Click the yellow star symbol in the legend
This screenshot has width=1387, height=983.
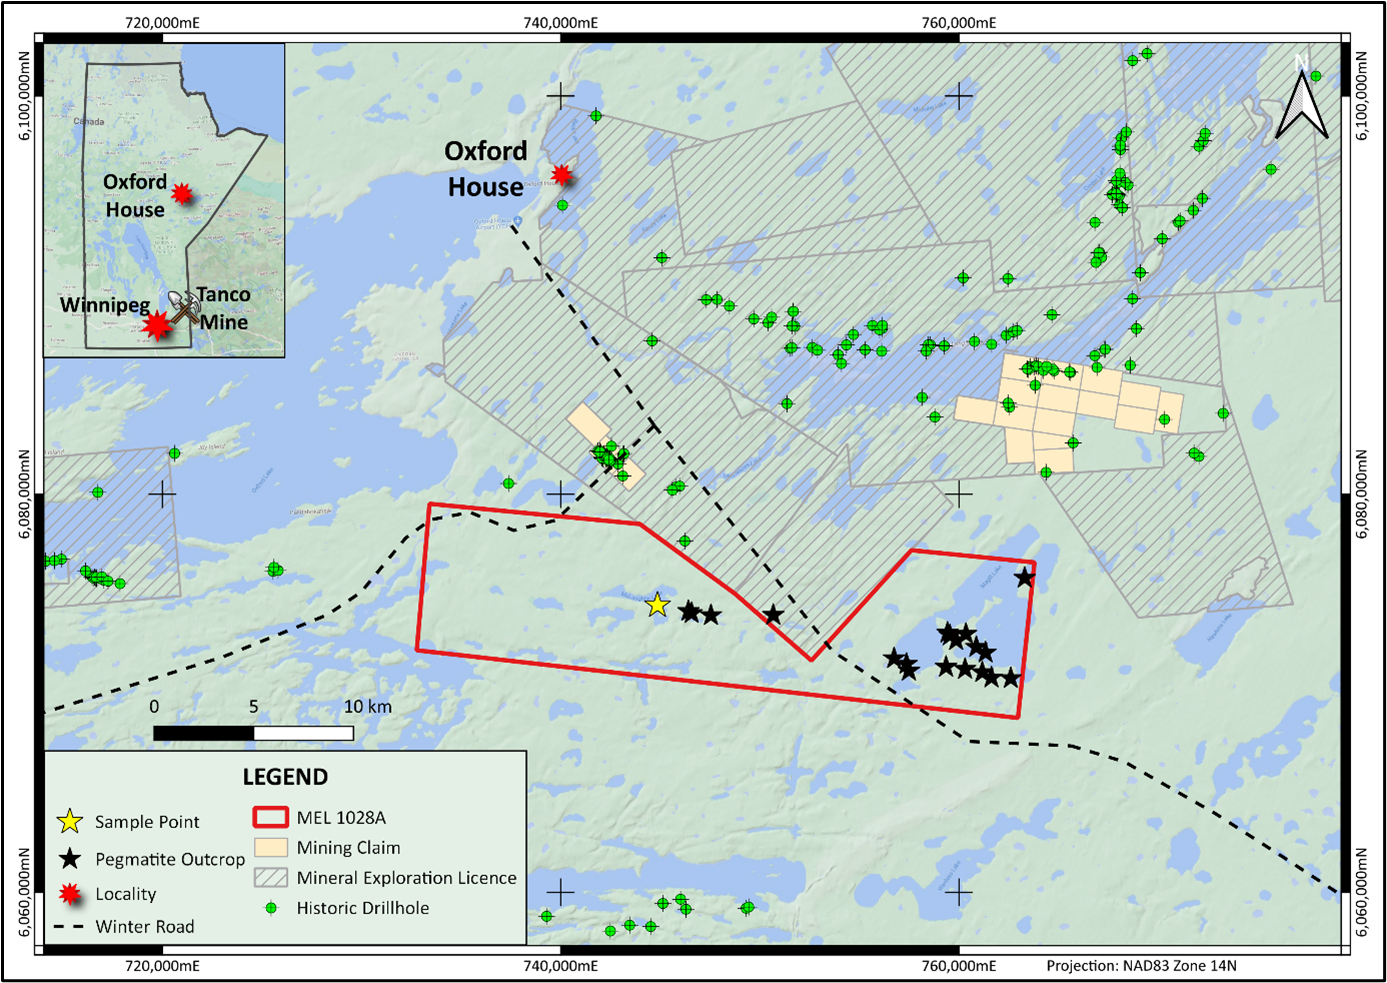70,822
